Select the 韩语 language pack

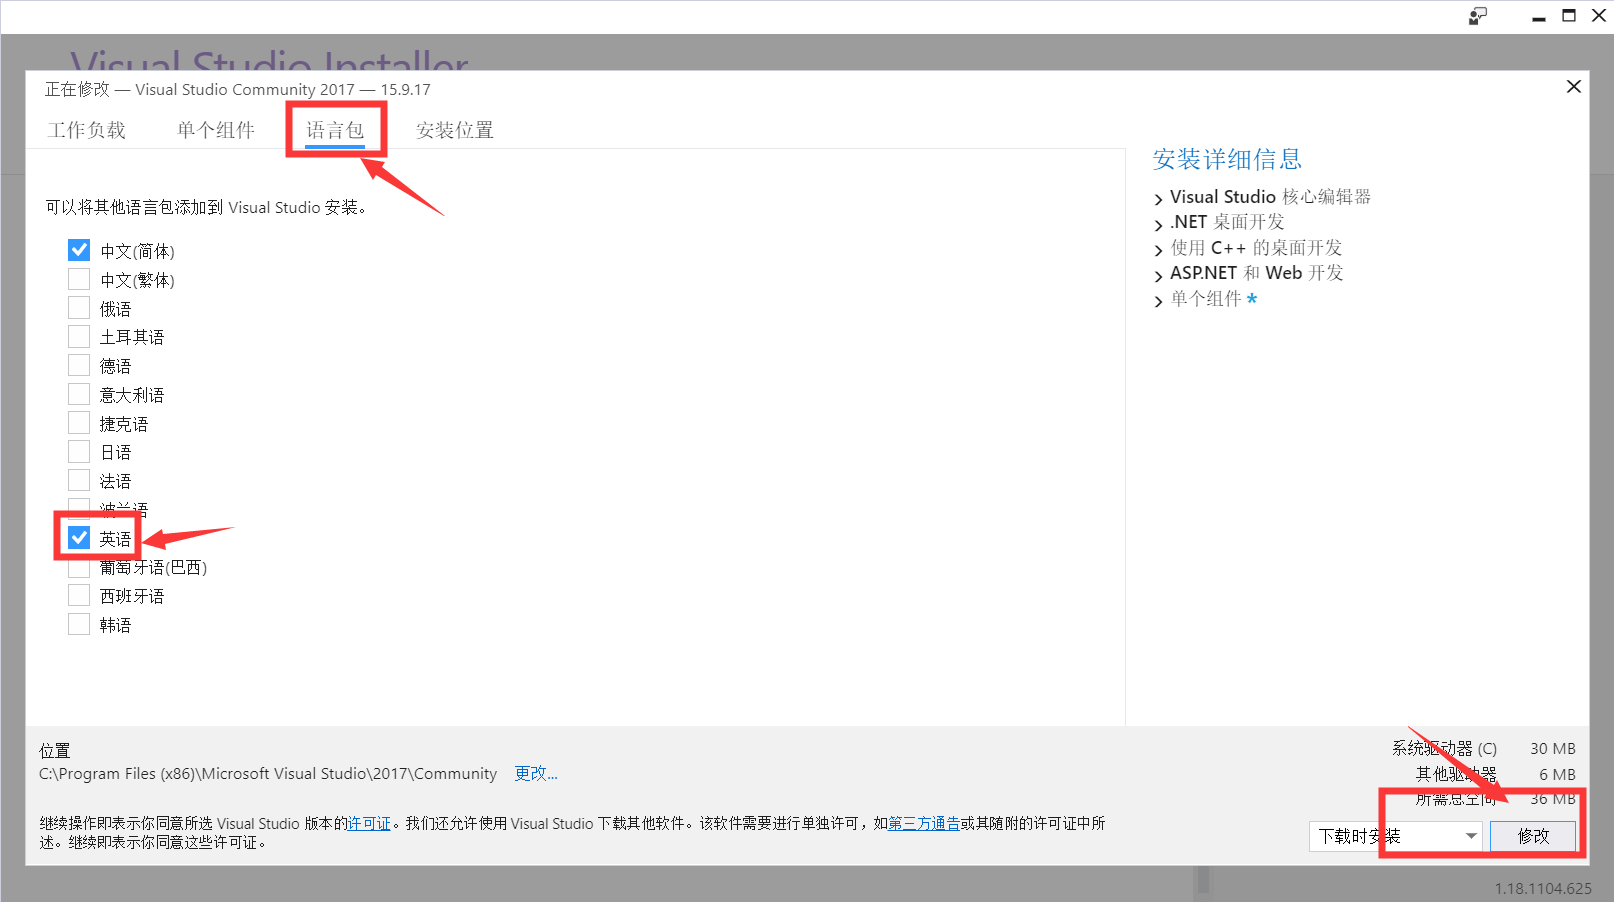(79, 624)
